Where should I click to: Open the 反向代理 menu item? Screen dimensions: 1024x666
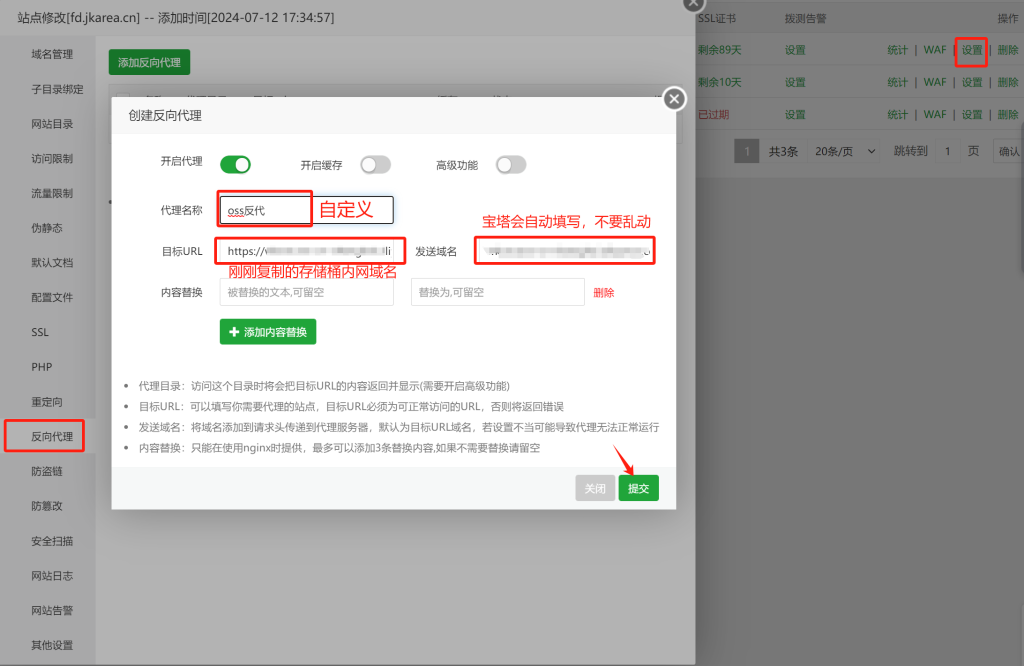click(52, 437)
